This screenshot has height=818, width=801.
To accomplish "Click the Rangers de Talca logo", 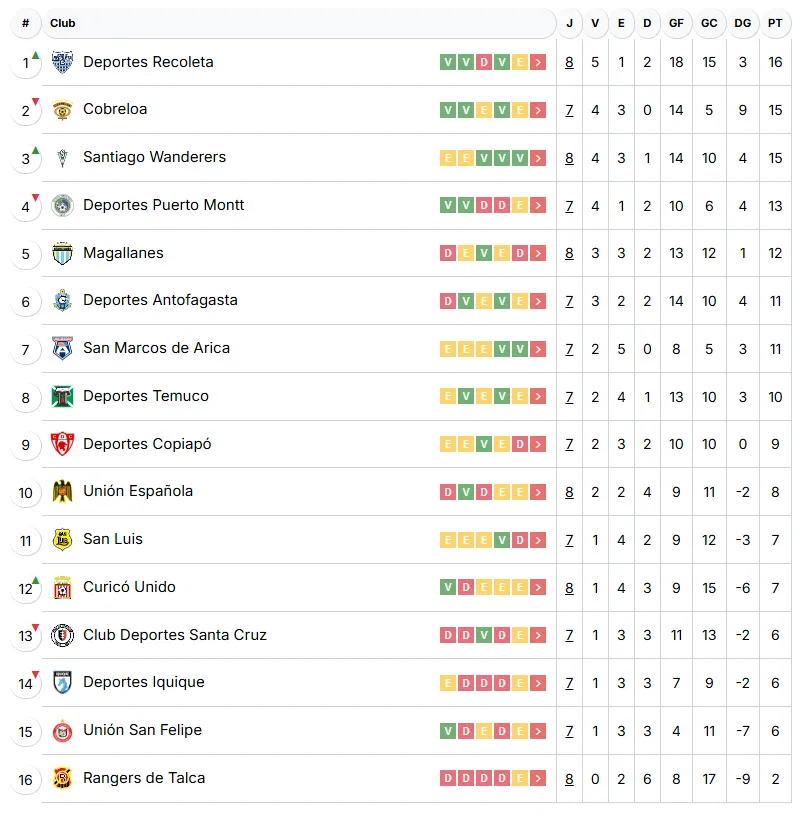I will click(62, 779).
